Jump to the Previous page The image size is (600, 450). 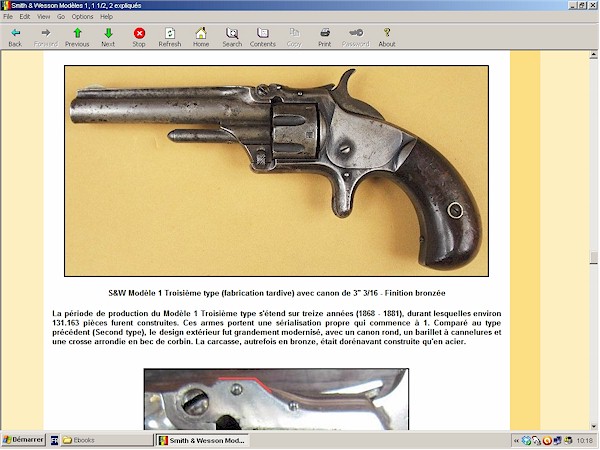tap(77, 38)
